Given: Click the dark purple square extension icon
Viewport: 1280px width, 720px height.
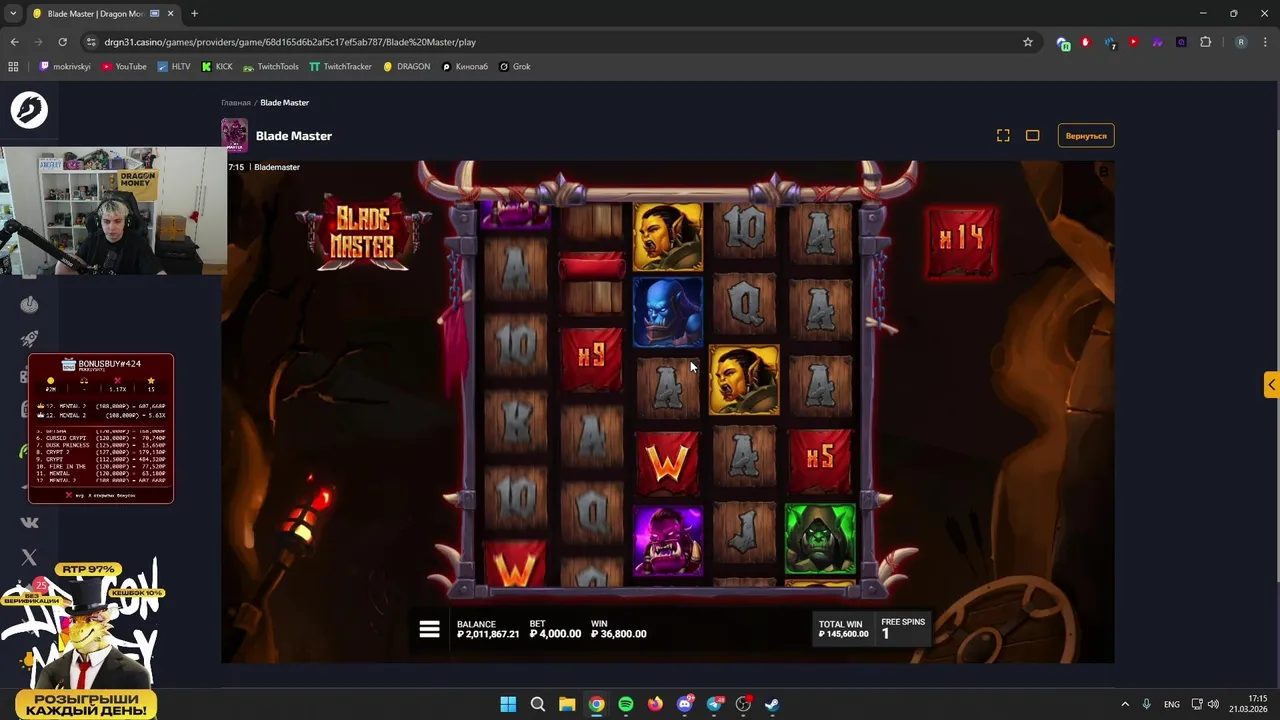Looking at the screenshot, I should tap(1181, 42).
